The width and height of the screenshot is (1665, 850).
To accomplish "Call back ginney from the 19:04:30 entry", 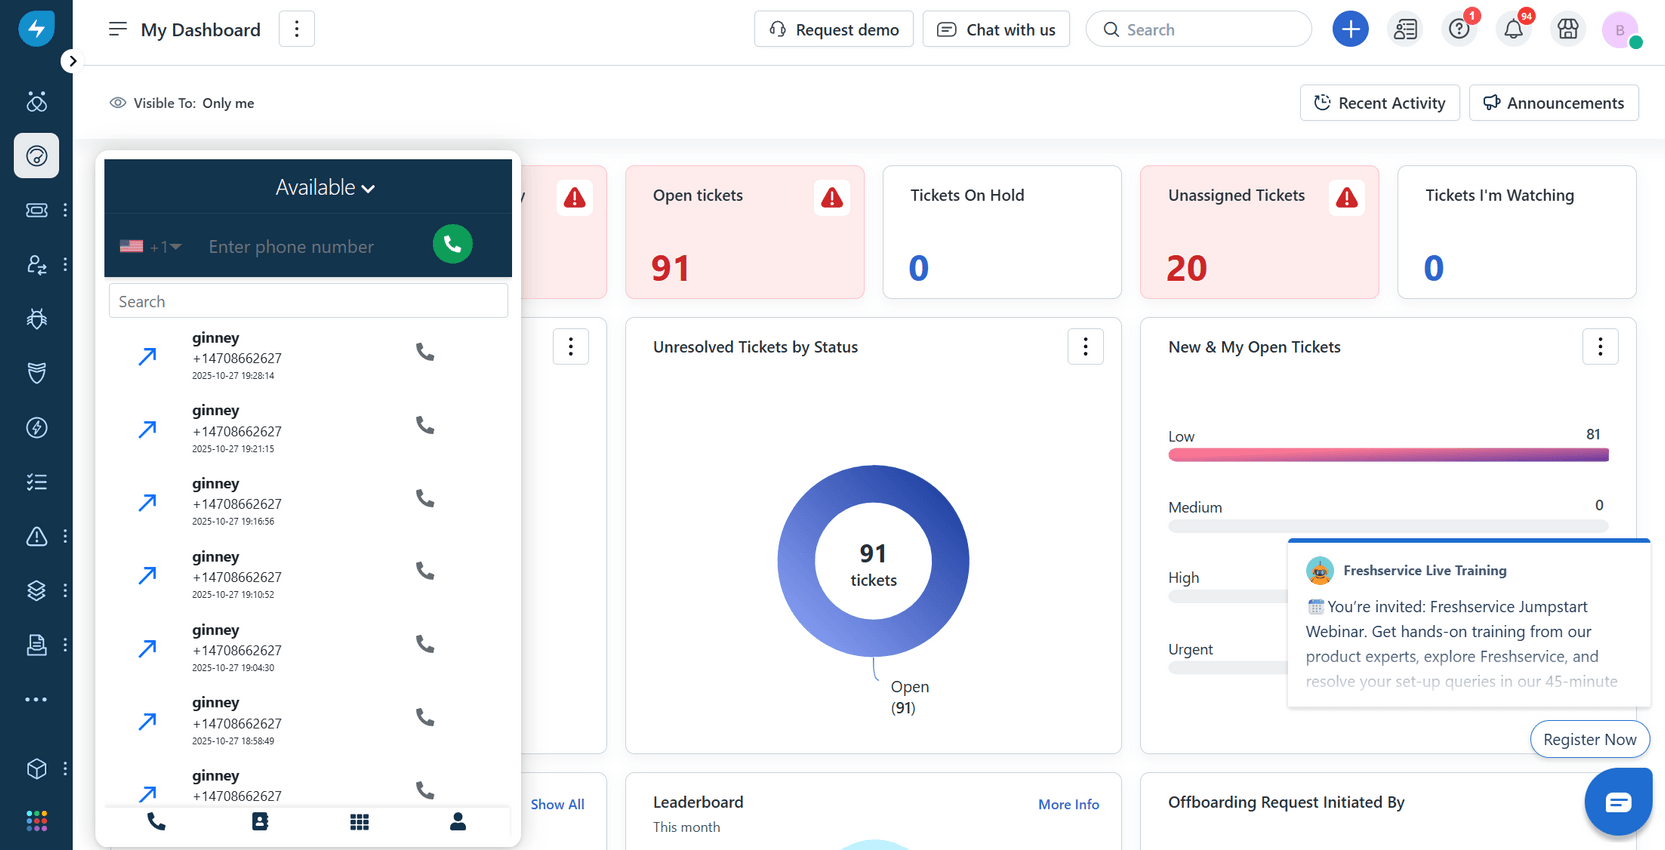I will click(425, 644).
